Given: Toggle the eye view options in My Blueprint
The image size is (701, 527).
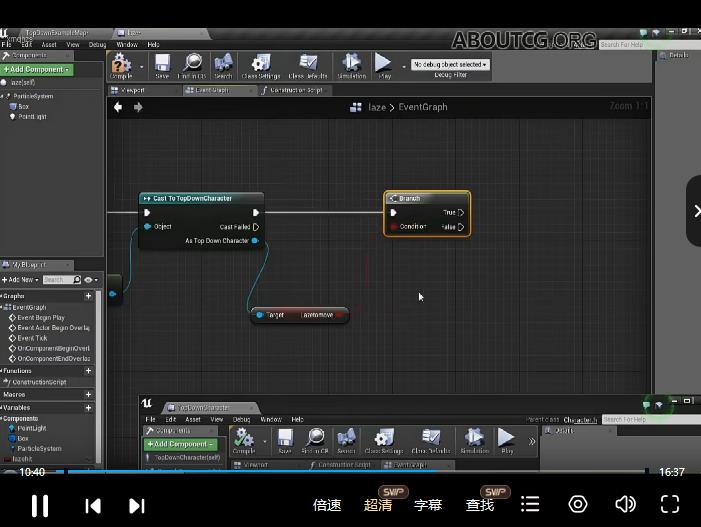Looking at the screenshot, I should 90,280.
